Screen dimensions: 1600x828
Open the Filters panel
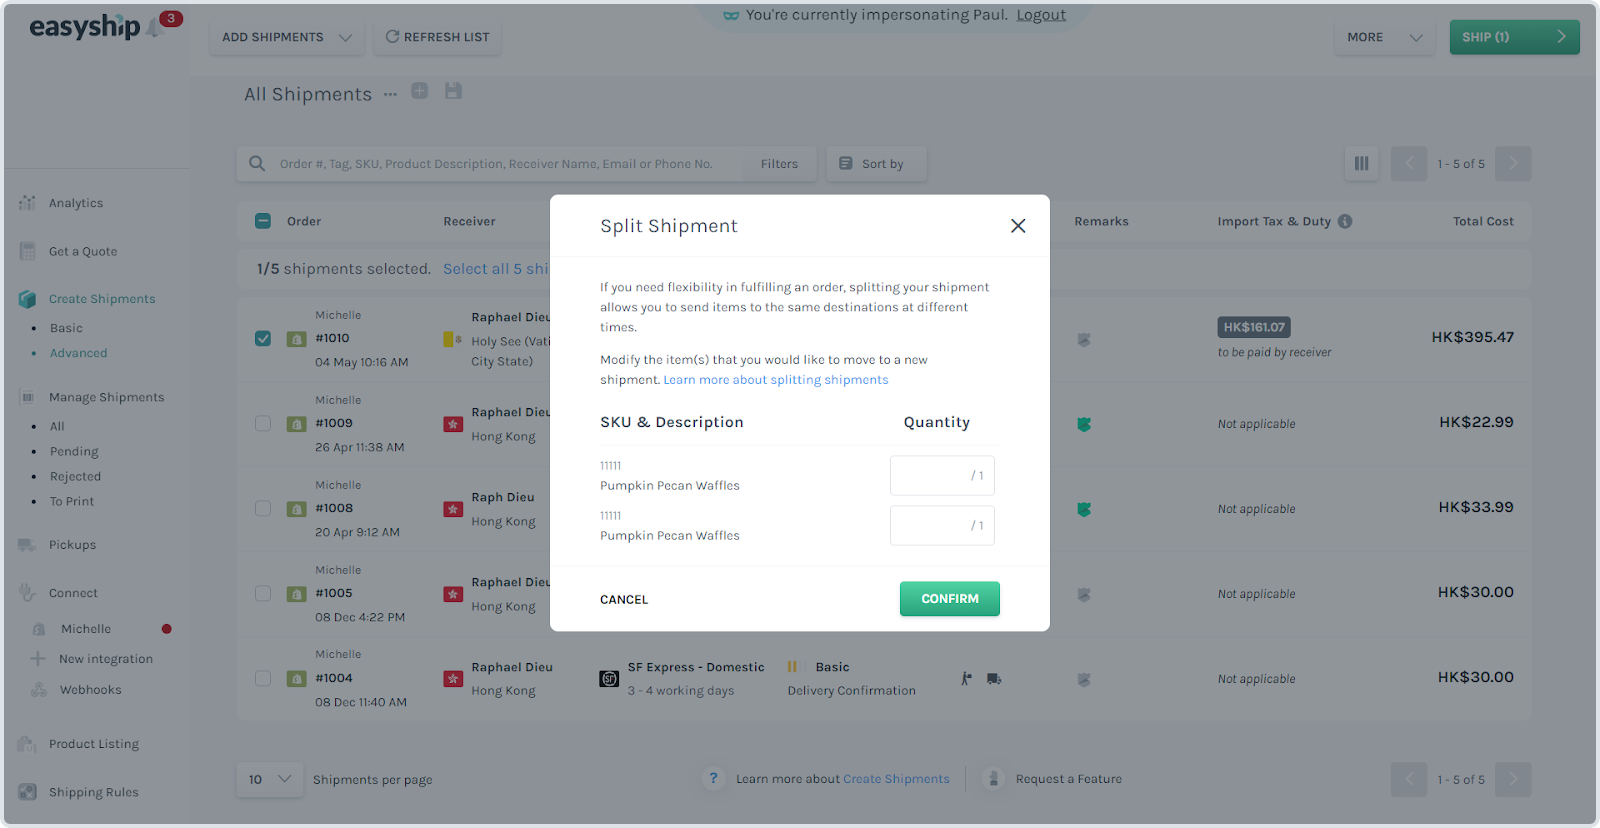pyautogui.click(x=779, y=164)
